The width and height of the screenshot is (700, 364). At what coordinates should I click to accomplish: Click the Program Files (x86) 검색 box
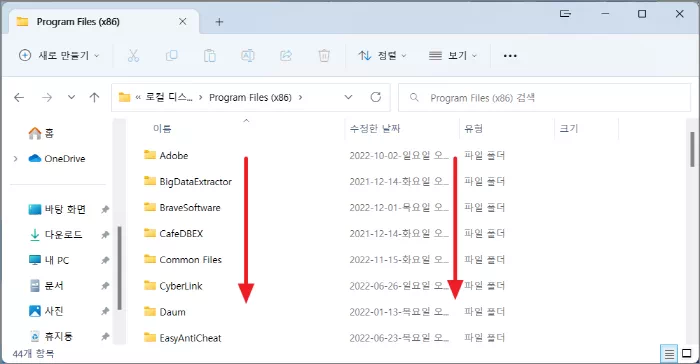(545, 97)
